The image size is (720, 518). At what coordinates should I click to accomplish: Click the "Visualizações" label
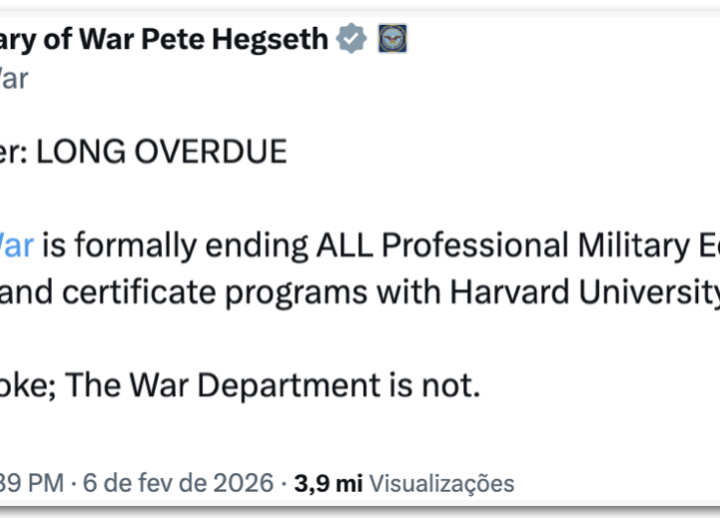point(442,484)
